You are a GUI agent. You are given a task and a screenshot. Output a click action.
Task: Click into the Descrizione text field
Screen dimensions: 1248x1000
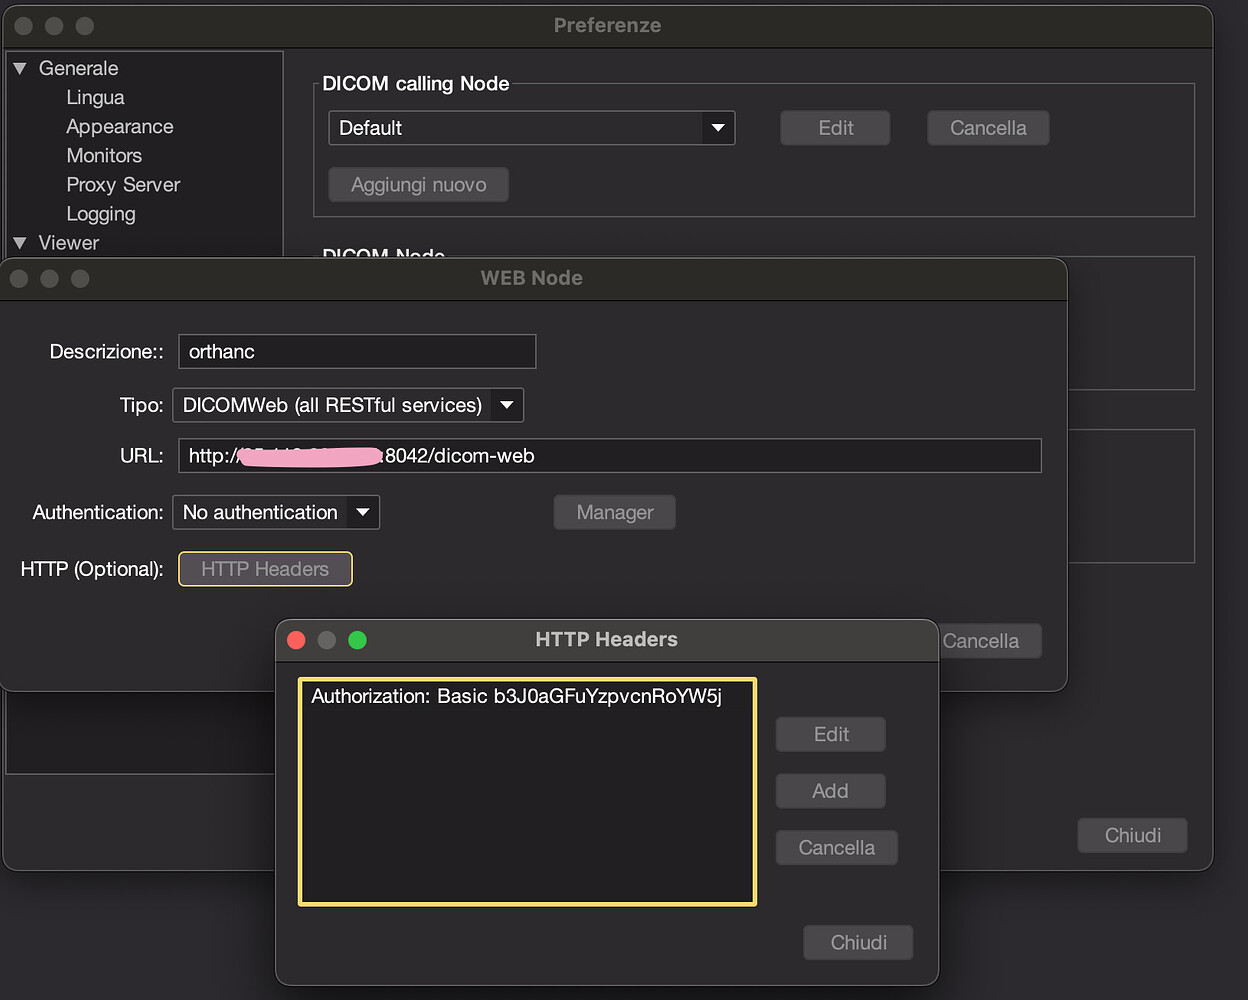[357, 352]
